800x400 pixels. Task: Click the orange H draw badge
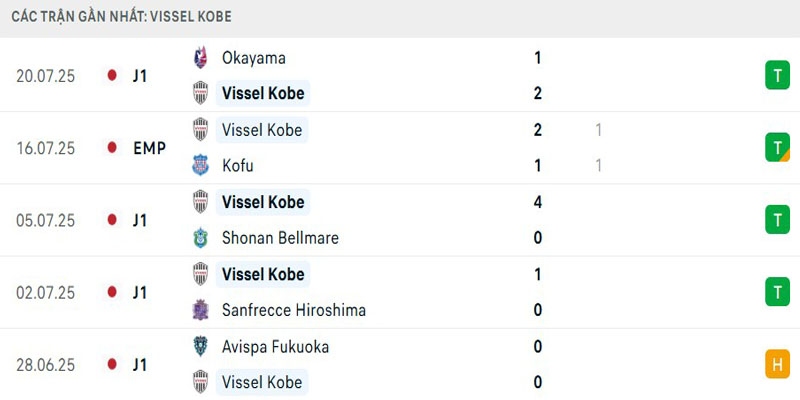[x=777, y=365]
